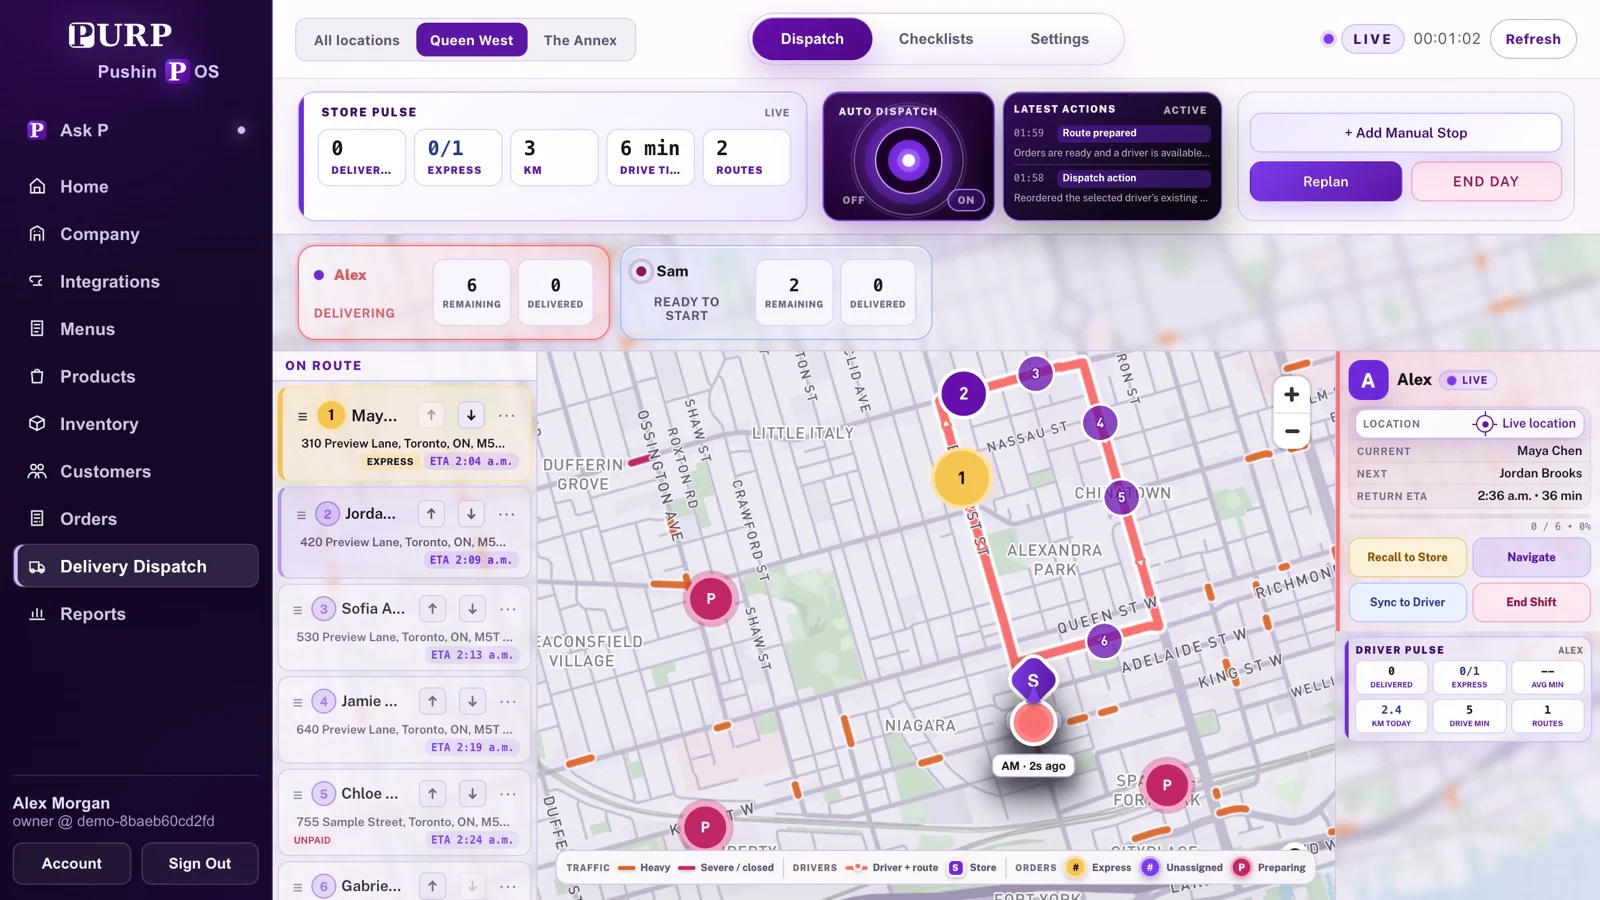Click the End Shift button
1600x900 pixels.
1531,602
